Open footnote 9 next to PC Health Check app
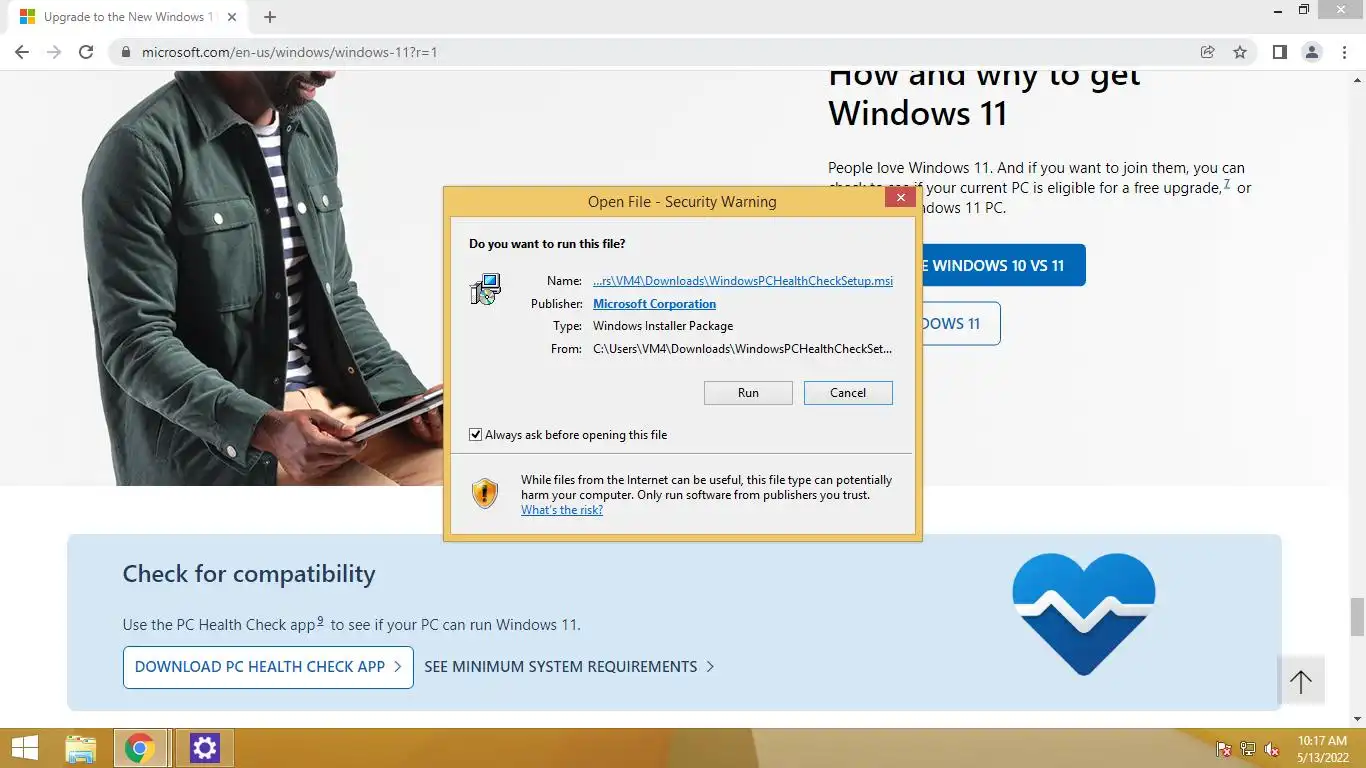1366x768 pixels. click(320, 621)
